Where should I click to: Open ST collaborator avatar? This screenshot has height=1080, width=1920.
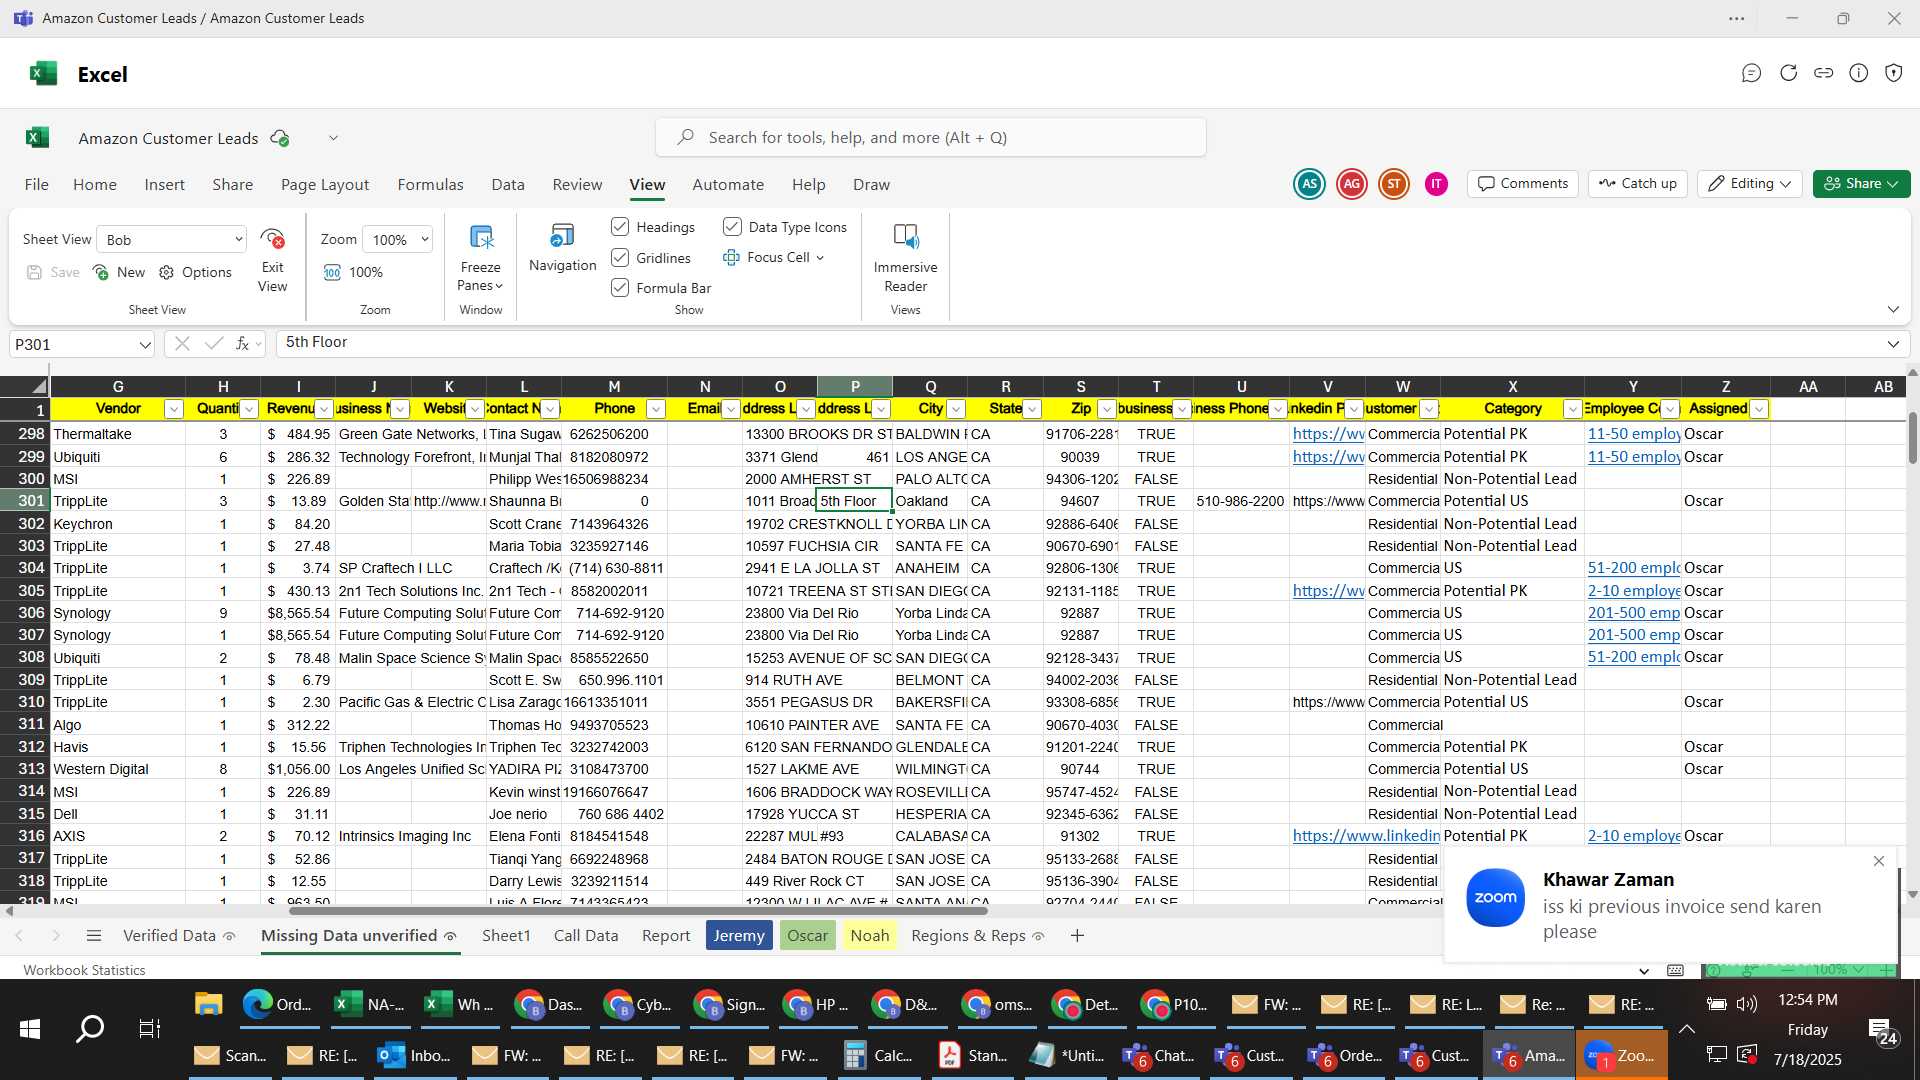[1394, 184]
